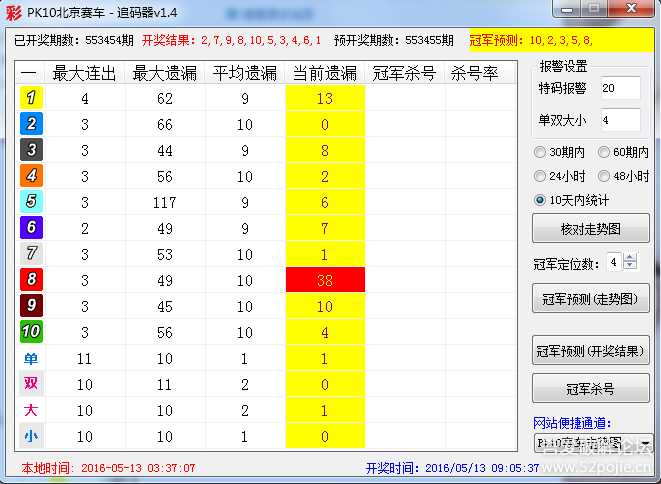Screen dimensions: 661x484
Task: Click the 开奖时间 status text
Action: click(x=452, y=468)
